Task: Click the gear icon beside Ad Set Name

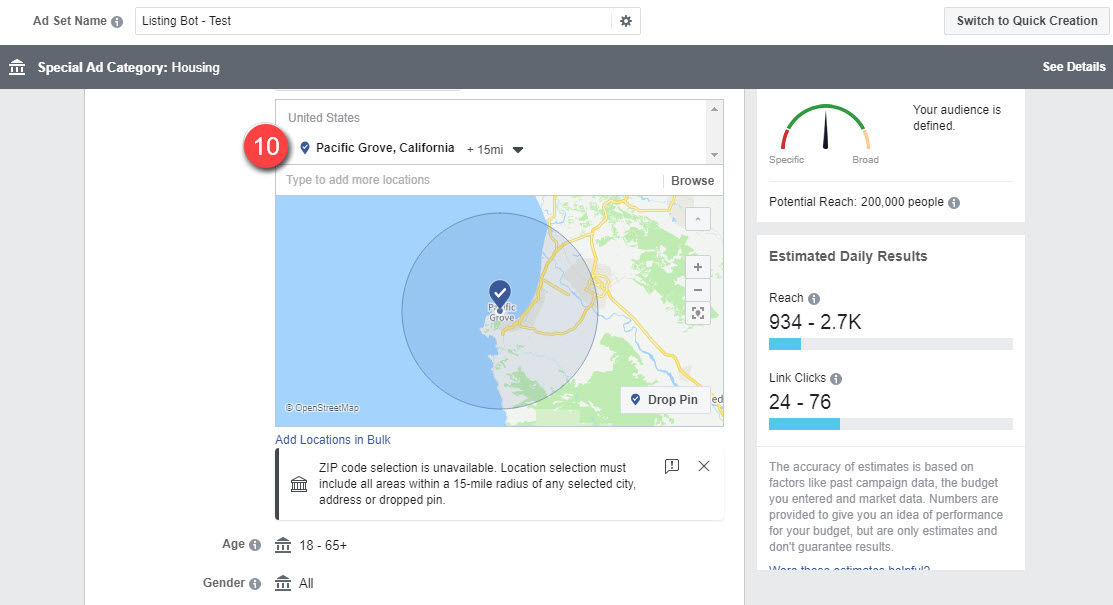Action: (626, 21)
